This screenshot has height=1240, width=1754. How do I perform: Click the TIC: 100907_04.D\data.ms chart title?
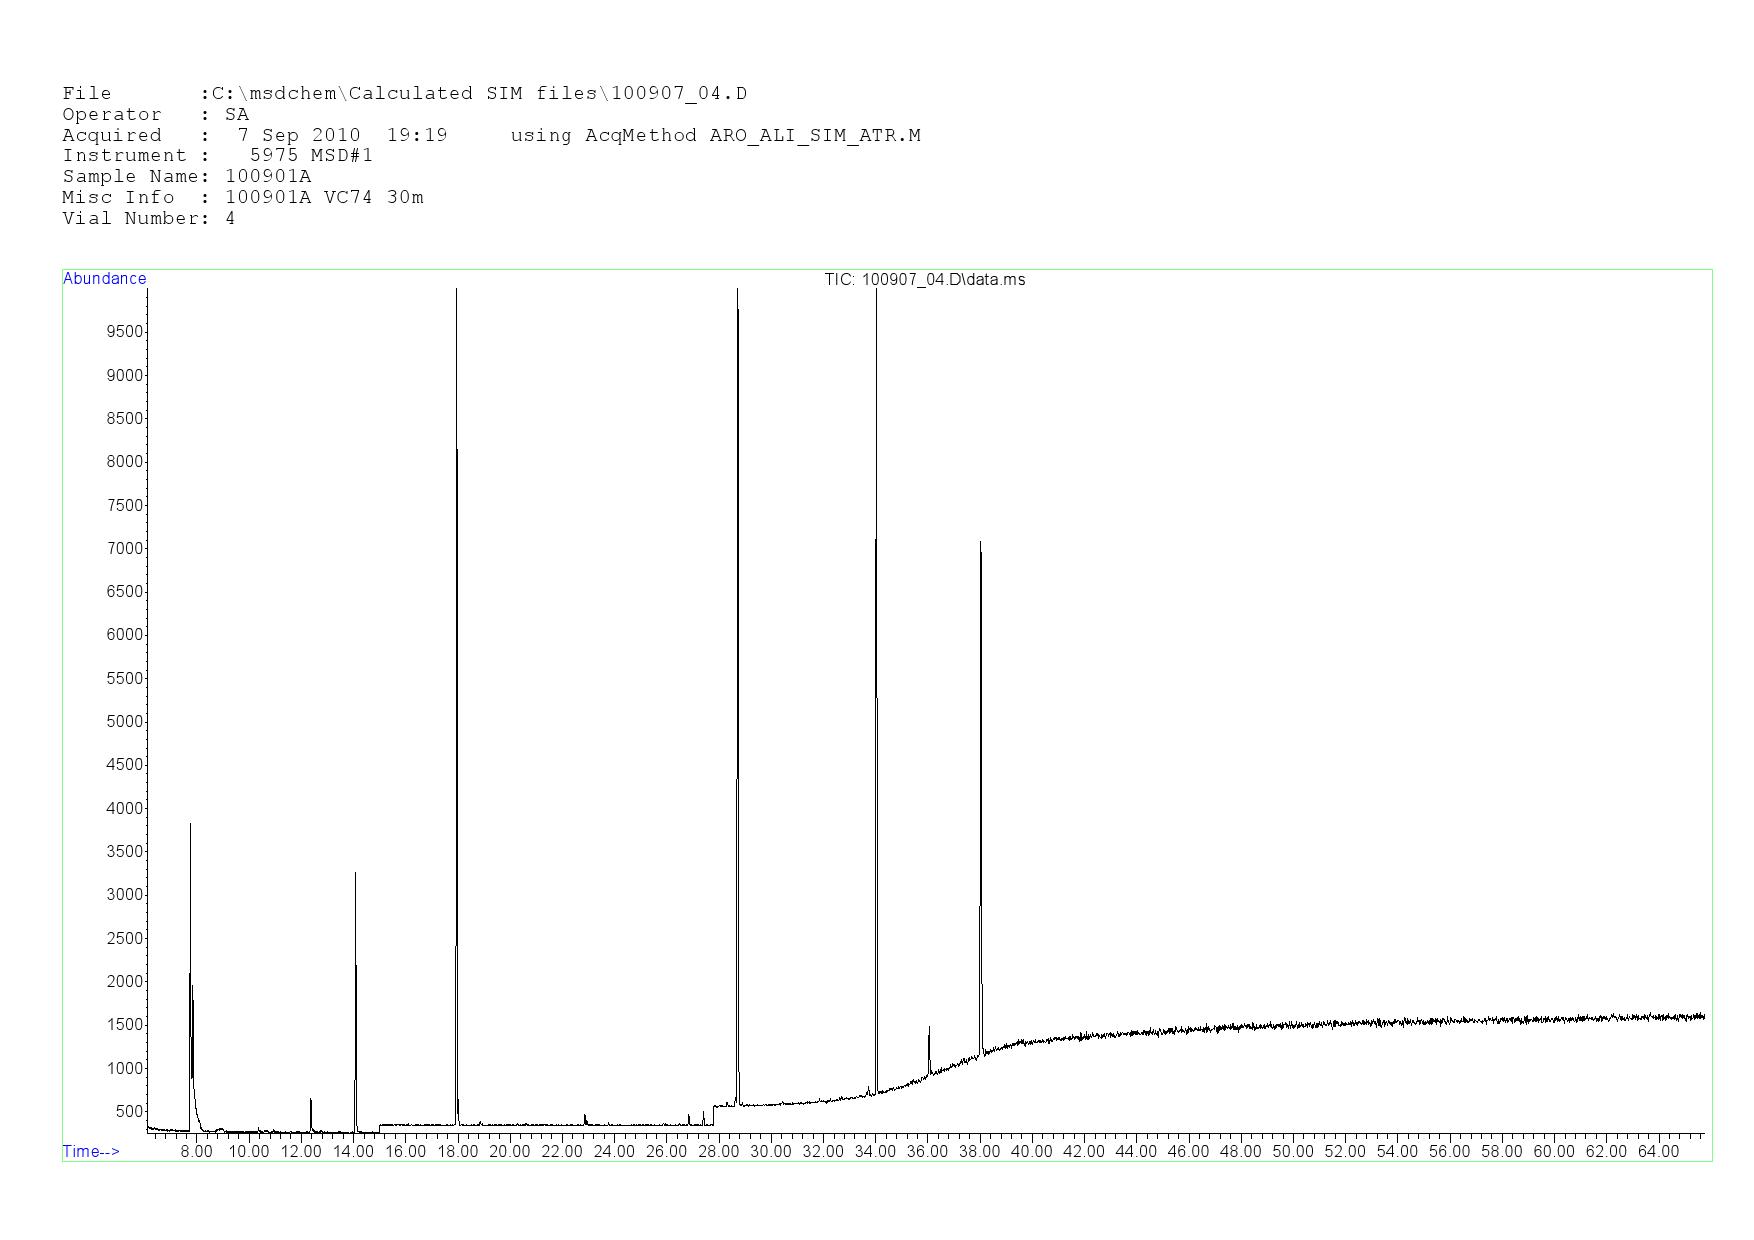point(924,280)
